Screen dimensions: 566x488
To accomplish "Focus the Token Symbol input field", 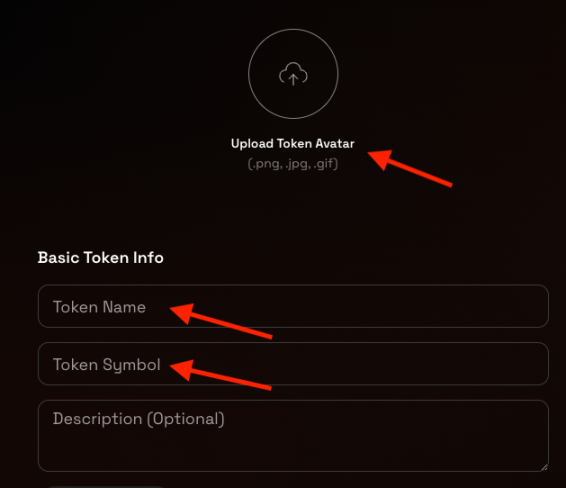I will point(293,364).
